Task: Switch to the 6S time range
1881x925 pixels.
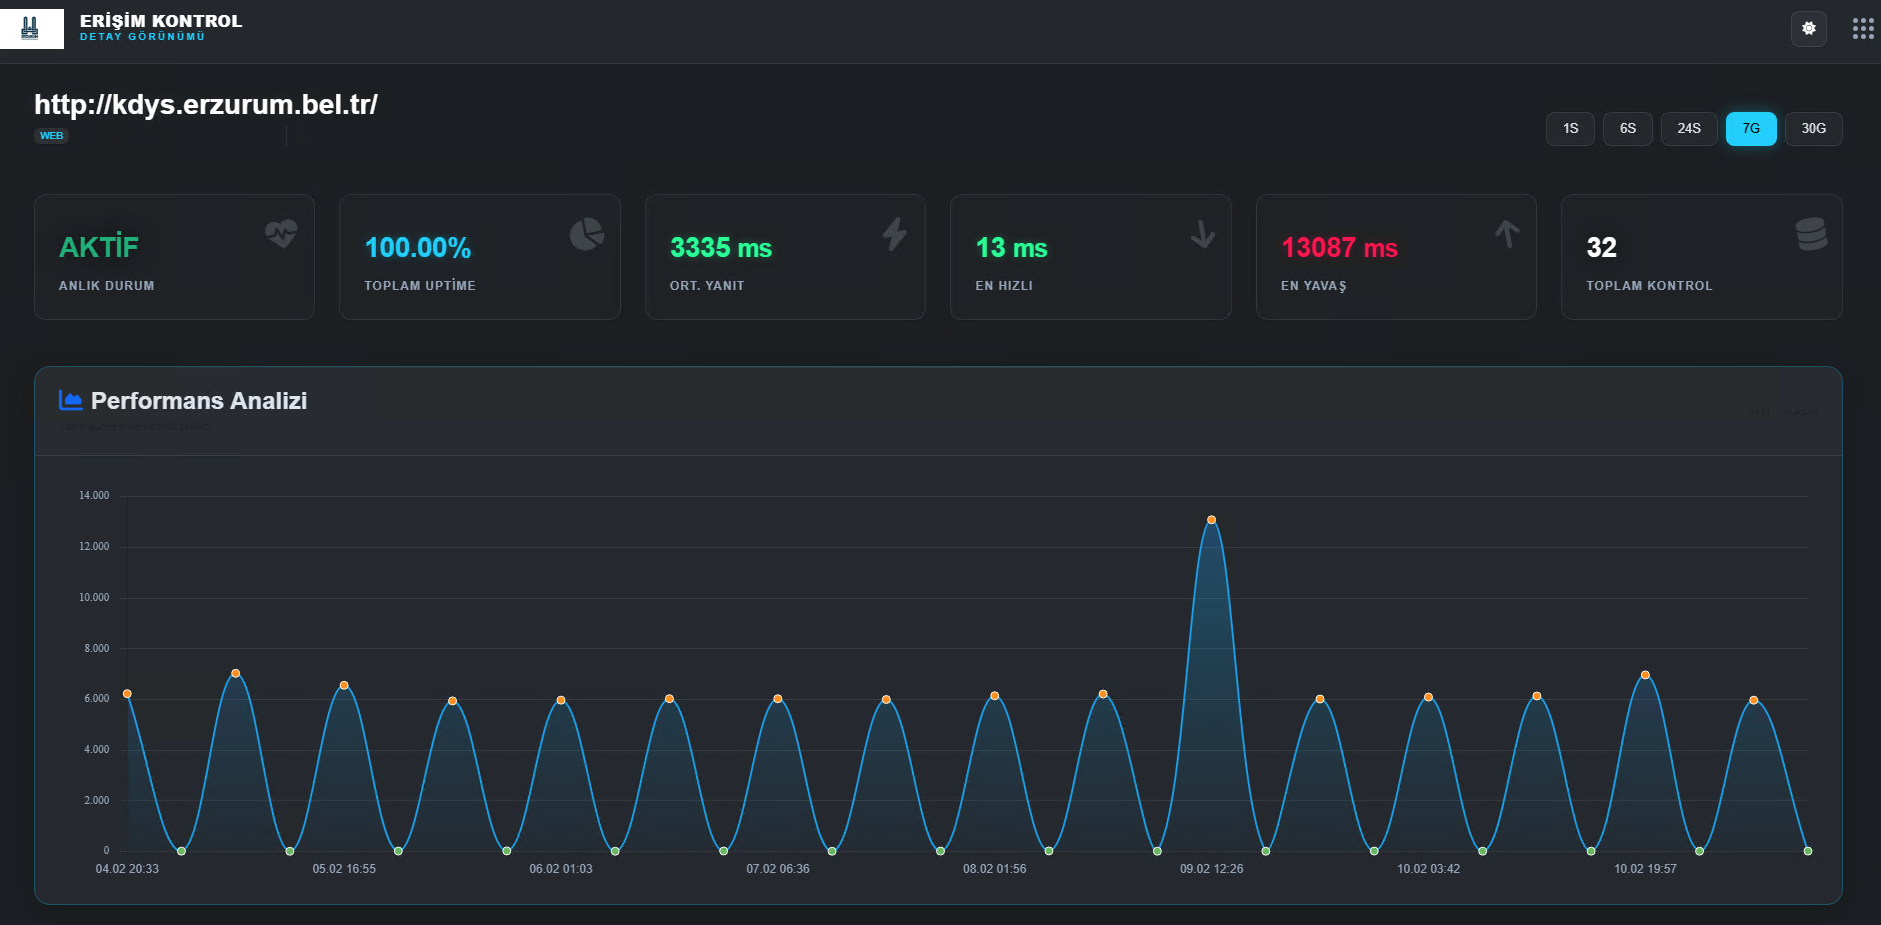Action: point(1627,129)
